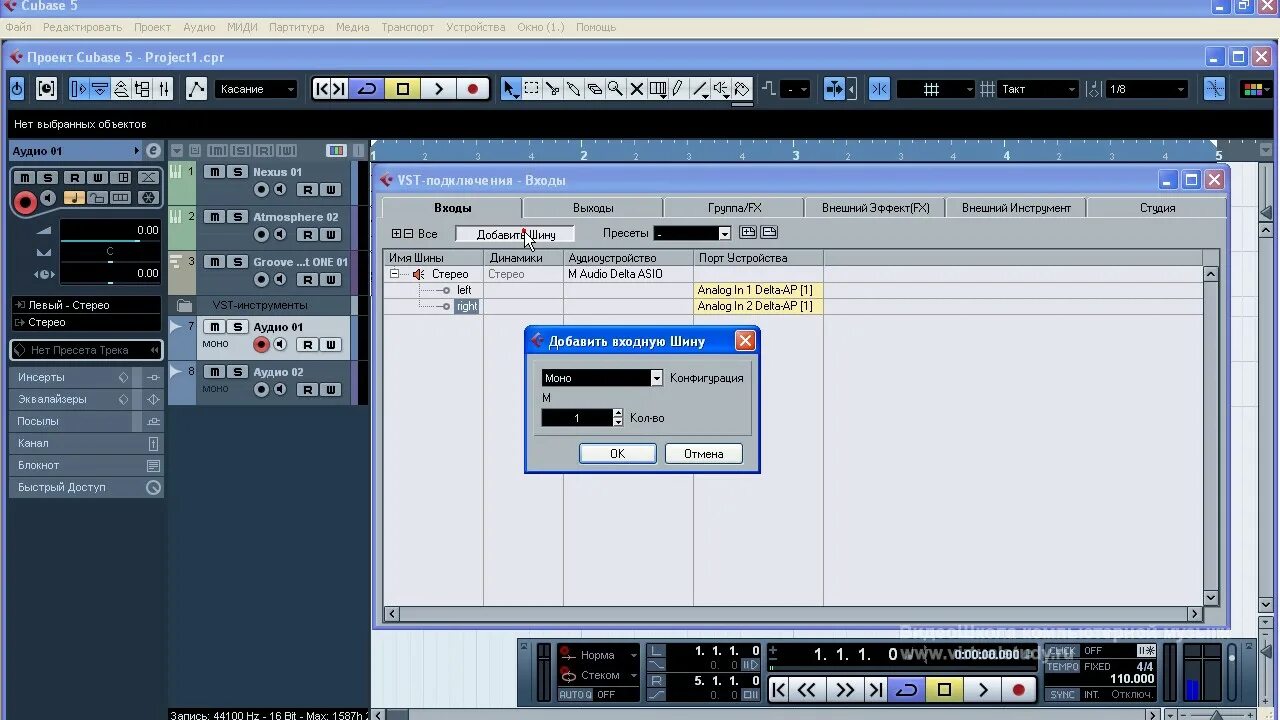This screenshot has width=1280, height=720.
Task: Toggle Activate Project power button
Action: coord(17,89)
